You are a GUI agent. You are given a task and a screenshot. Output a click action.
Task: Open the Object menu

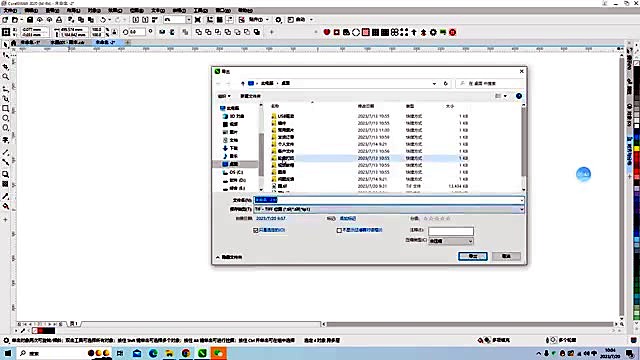coord(94,10)
